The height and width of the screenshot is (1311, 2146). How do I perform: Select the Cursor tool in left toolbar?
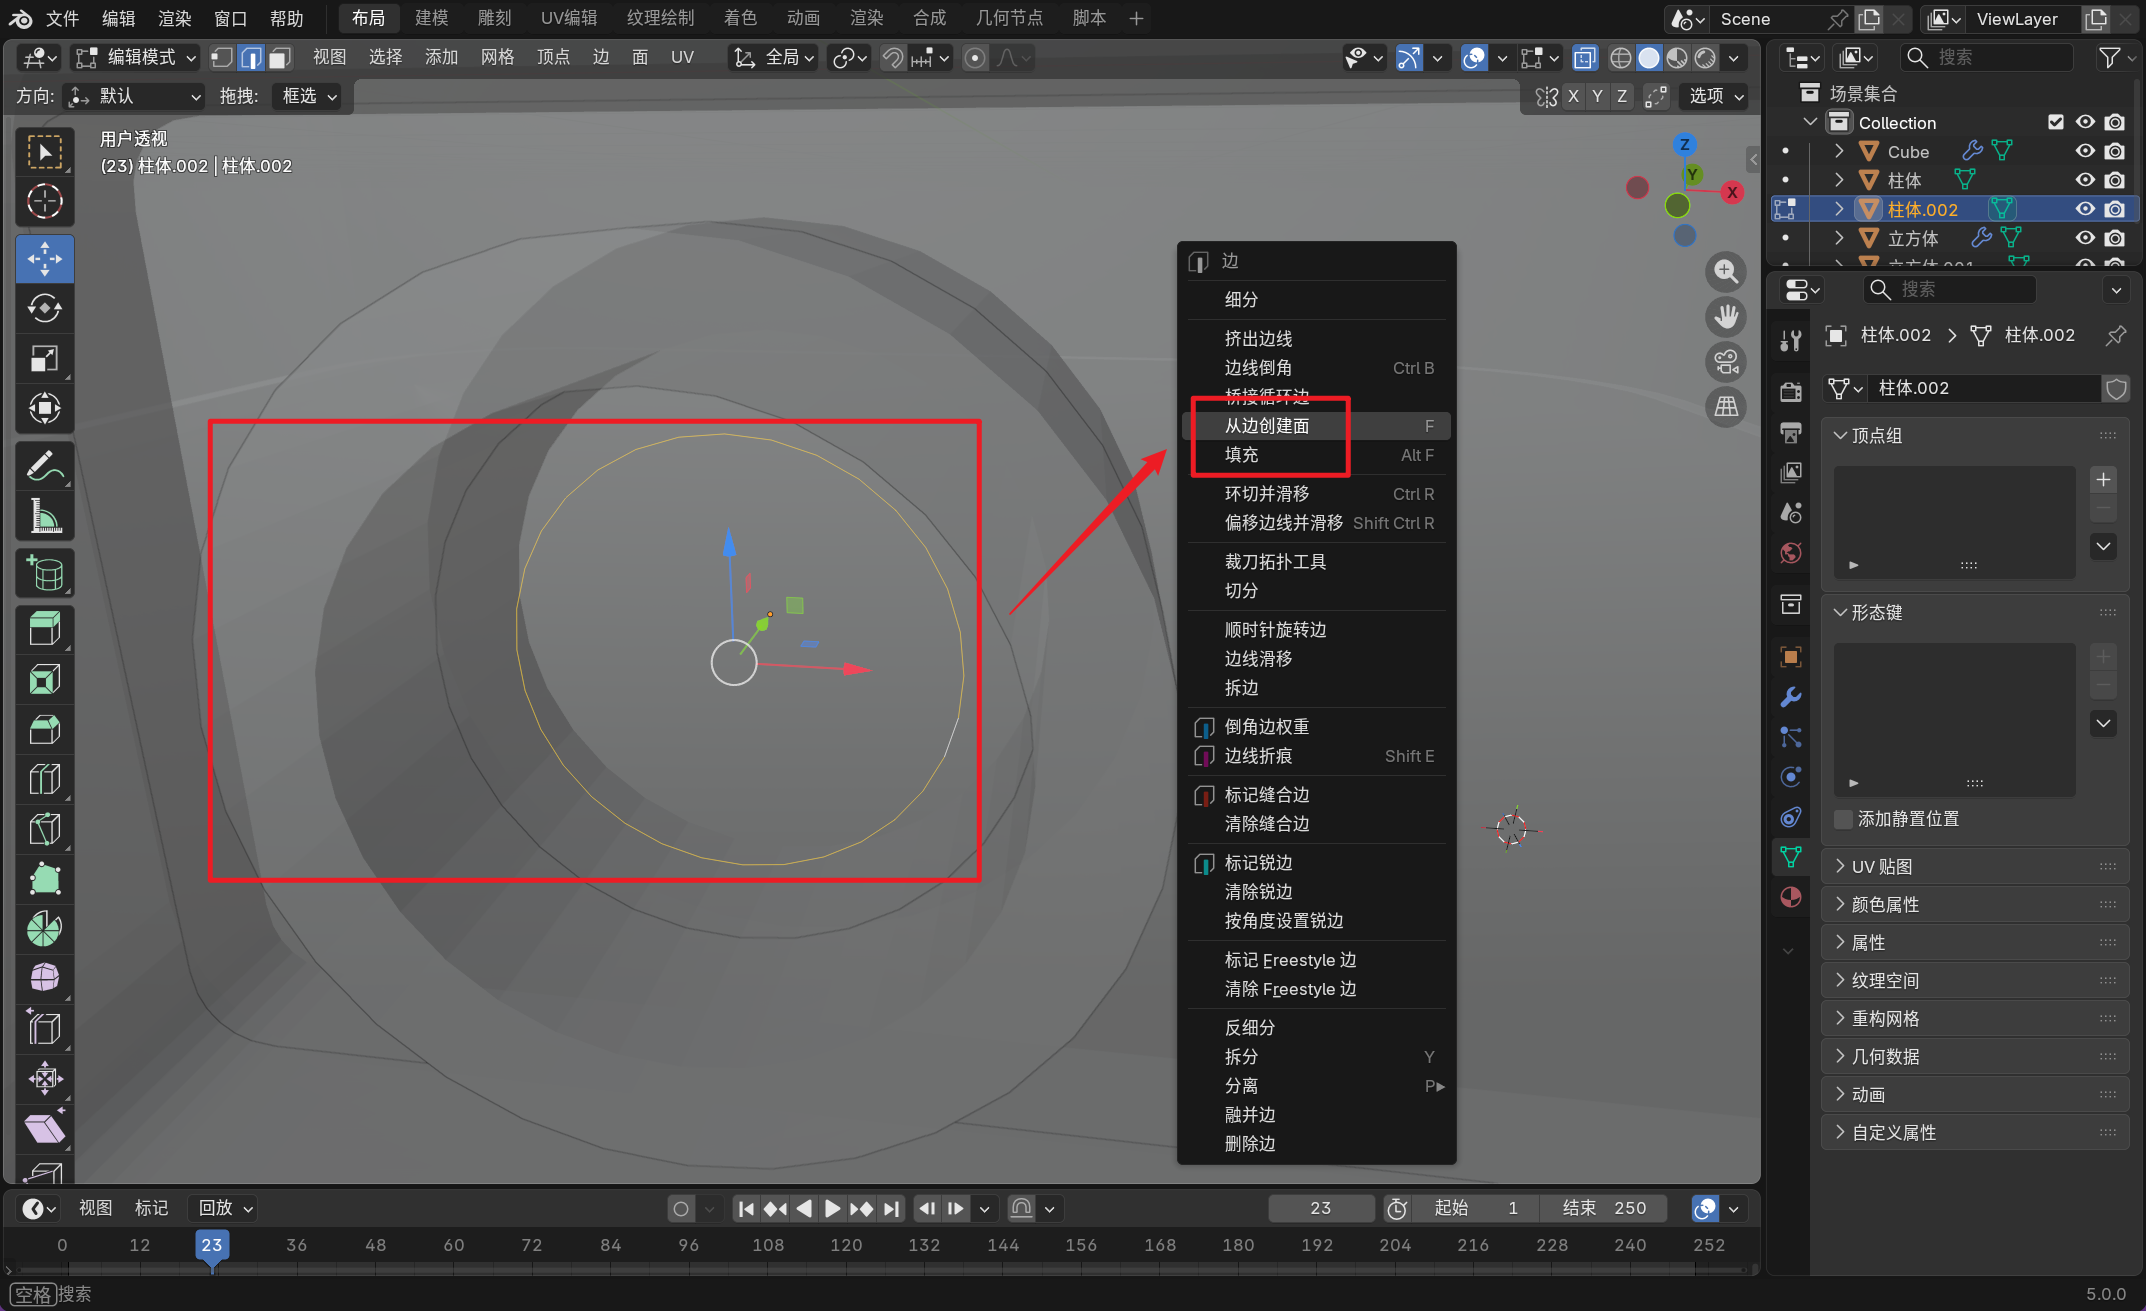click(x=44, y=202)
